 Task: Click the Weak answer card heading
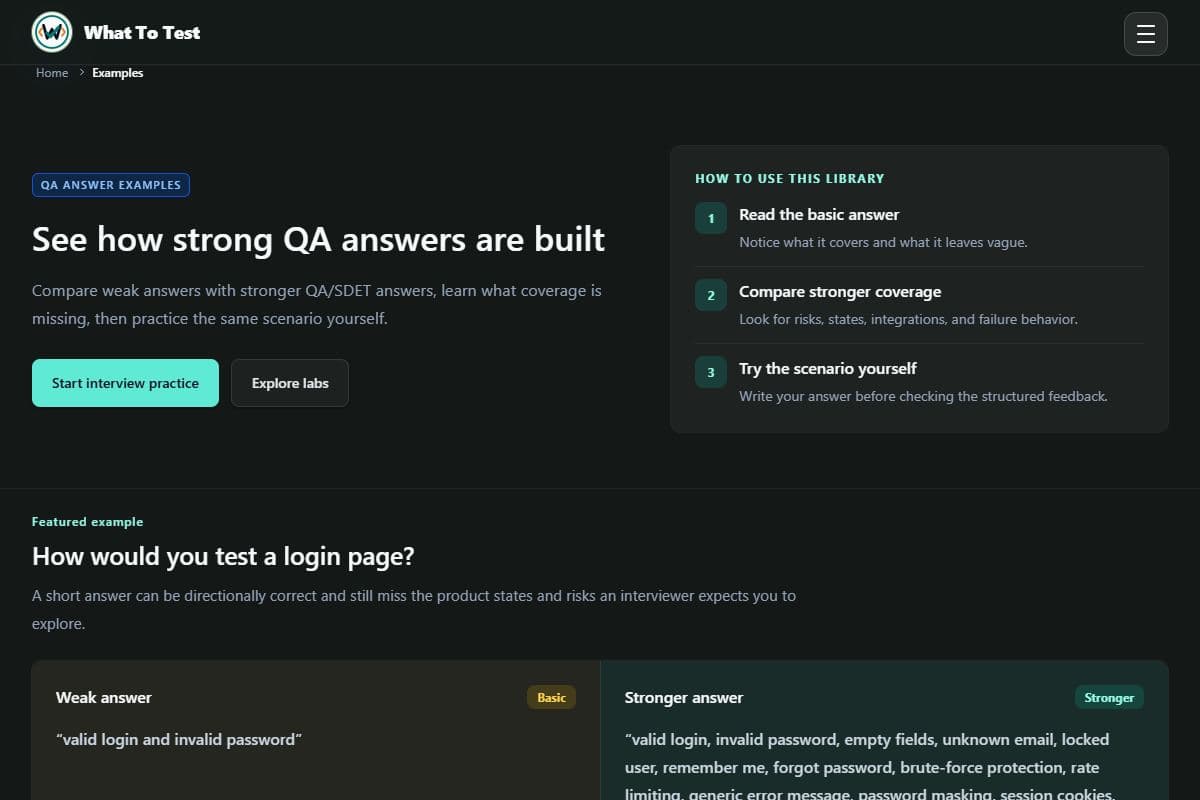click(x=104, y=697)
